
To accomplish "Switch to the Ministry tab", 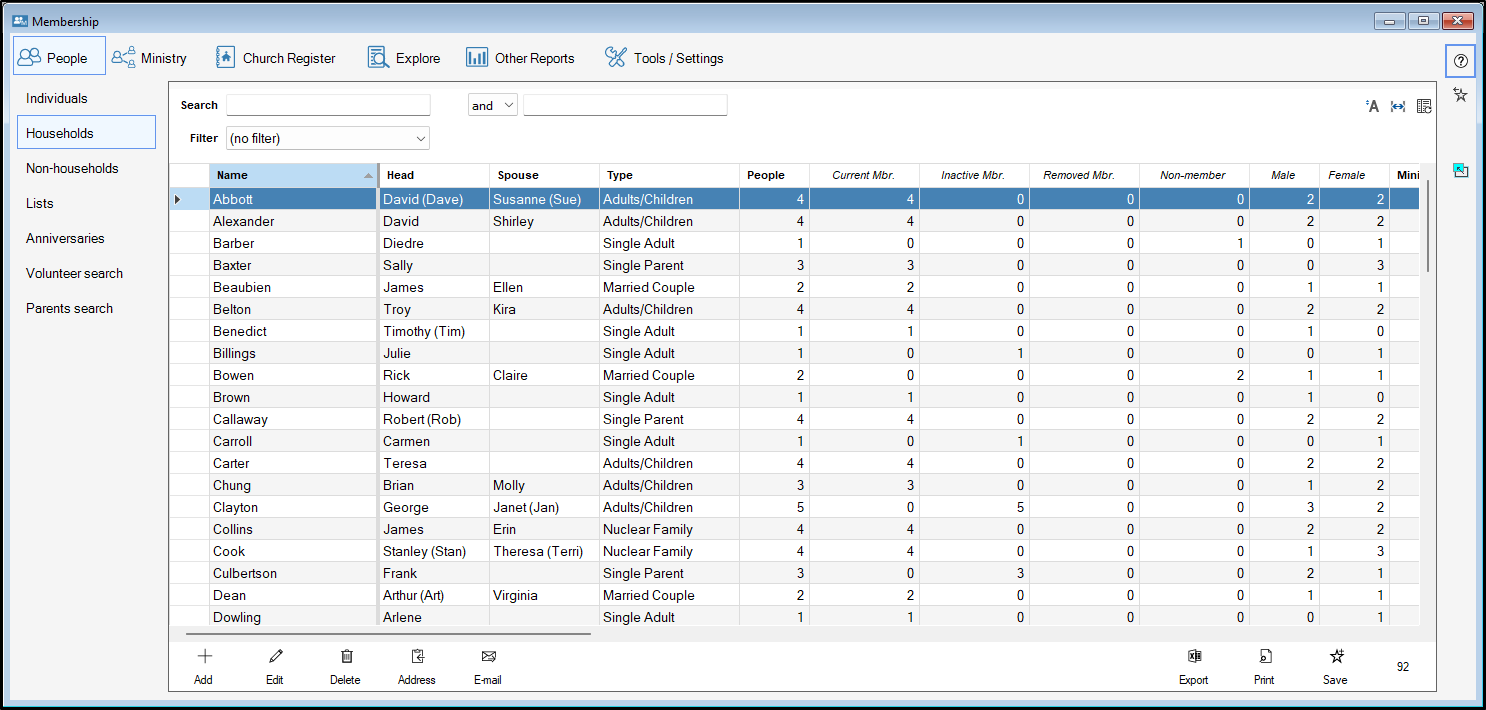I will pos(149,58).
